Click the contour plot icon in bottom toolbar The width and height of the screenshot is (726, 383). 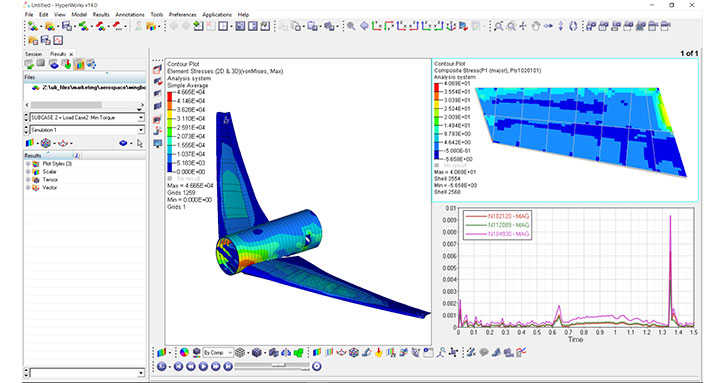(161, 353)
